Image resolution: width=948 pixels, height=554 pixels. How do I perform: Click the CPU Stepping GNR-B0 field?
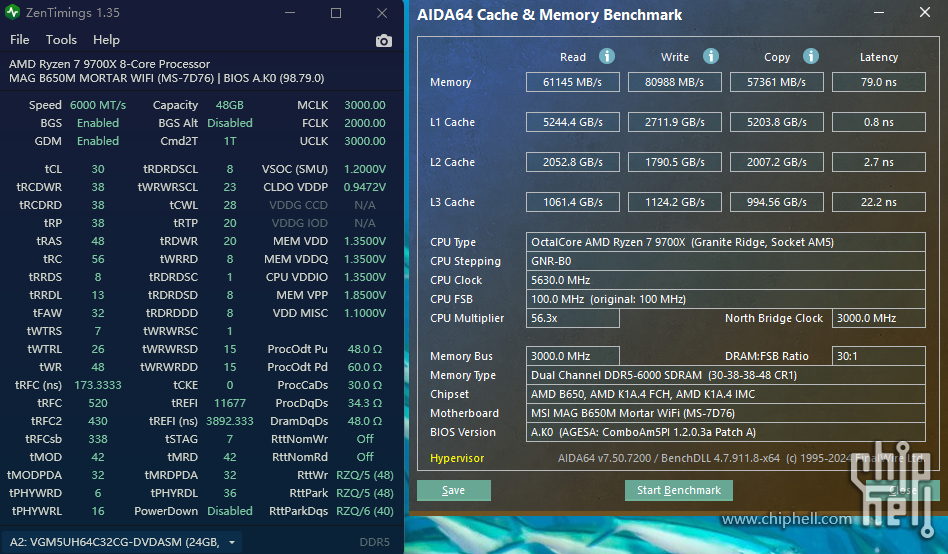[726, 261]
